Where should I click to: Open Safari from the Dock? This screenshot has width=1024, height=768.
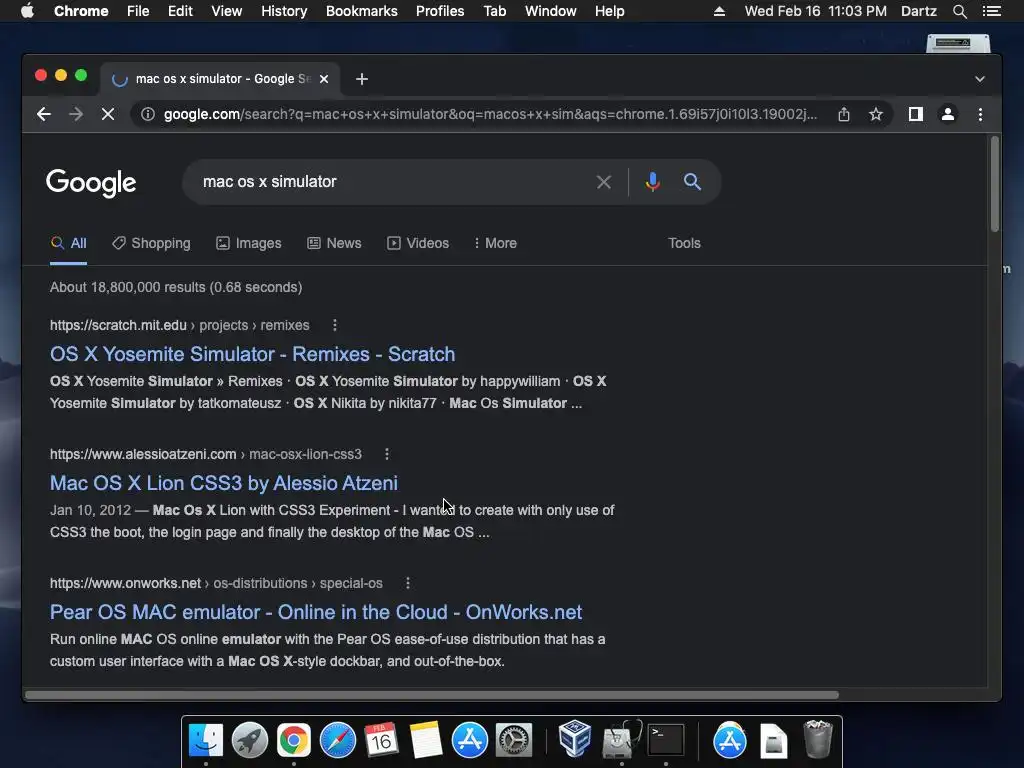pos(338,740)
